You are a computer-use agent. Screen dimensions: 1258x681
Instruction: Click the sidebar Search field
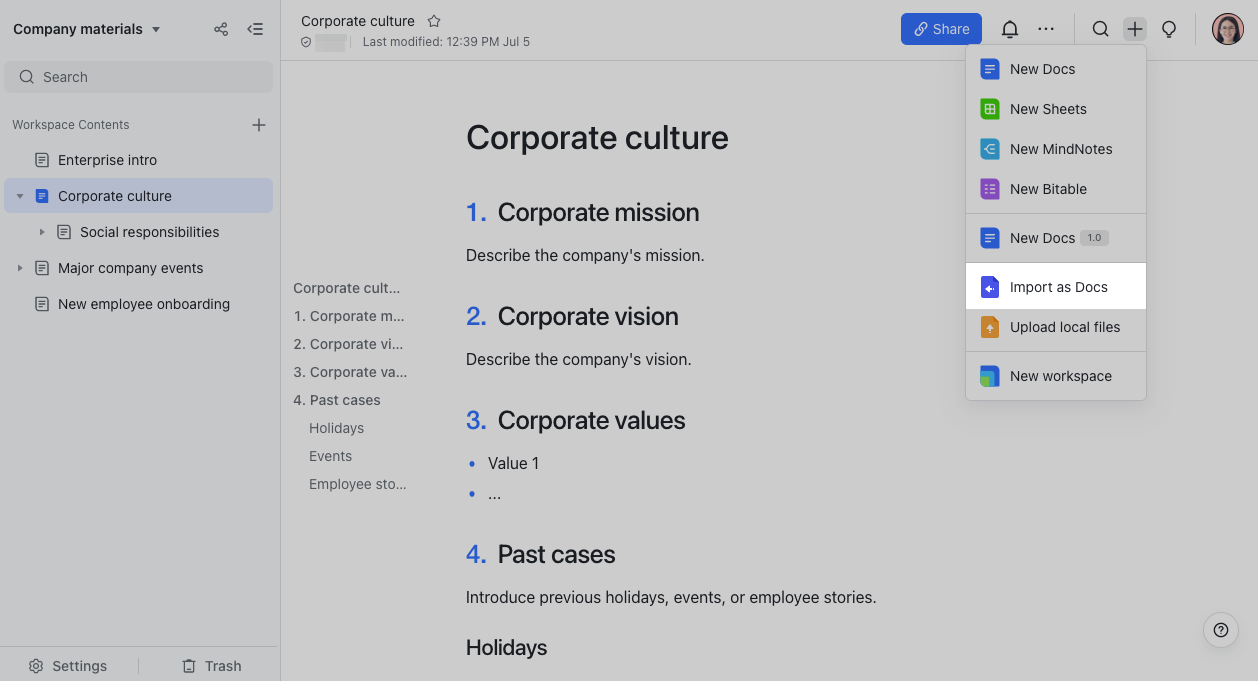138,77
